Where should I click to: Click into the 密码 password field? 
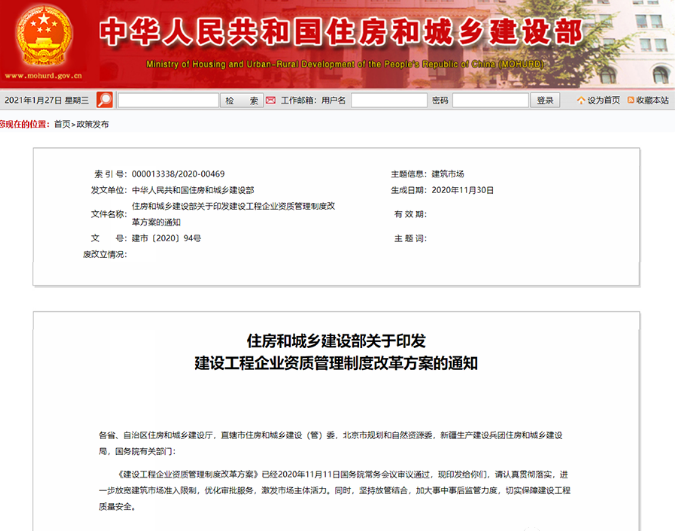489,100
